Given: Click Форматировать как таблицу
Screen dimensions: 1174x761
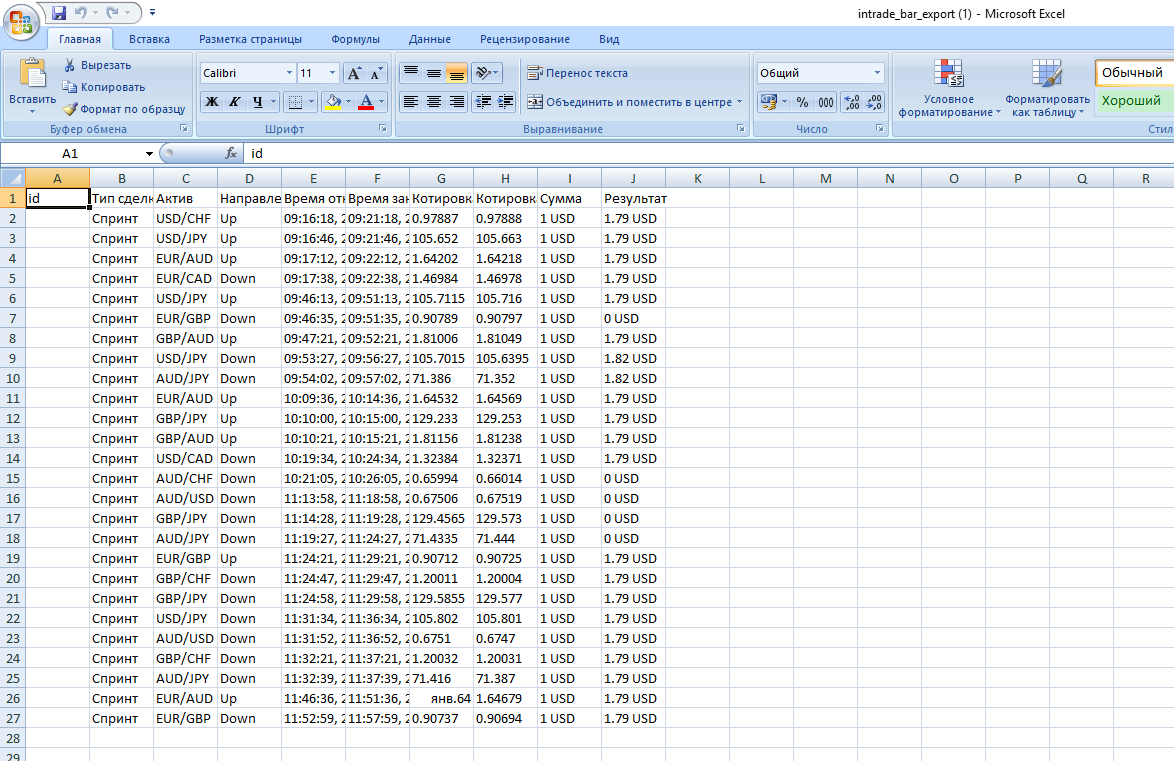Looking at the screenshot, I should point(1047,88).
